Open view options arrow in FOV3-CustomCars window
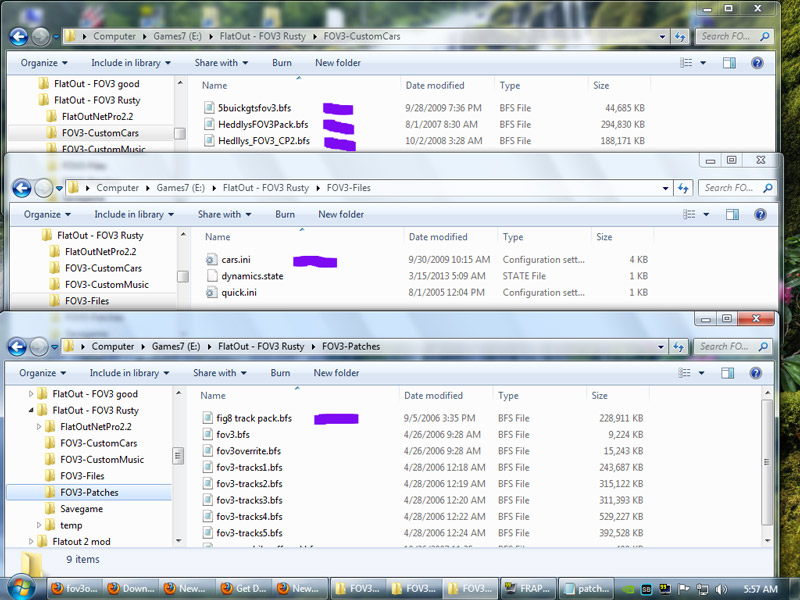This screenshot has height=600, width=800. (703, 63)
